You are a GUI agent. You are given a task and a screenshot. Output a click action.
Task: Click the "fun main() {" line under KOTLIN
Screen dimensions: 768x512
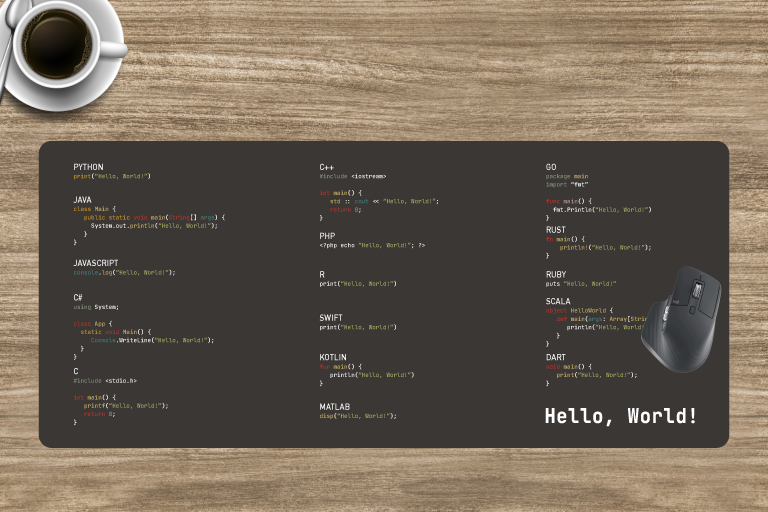(340, 366)
